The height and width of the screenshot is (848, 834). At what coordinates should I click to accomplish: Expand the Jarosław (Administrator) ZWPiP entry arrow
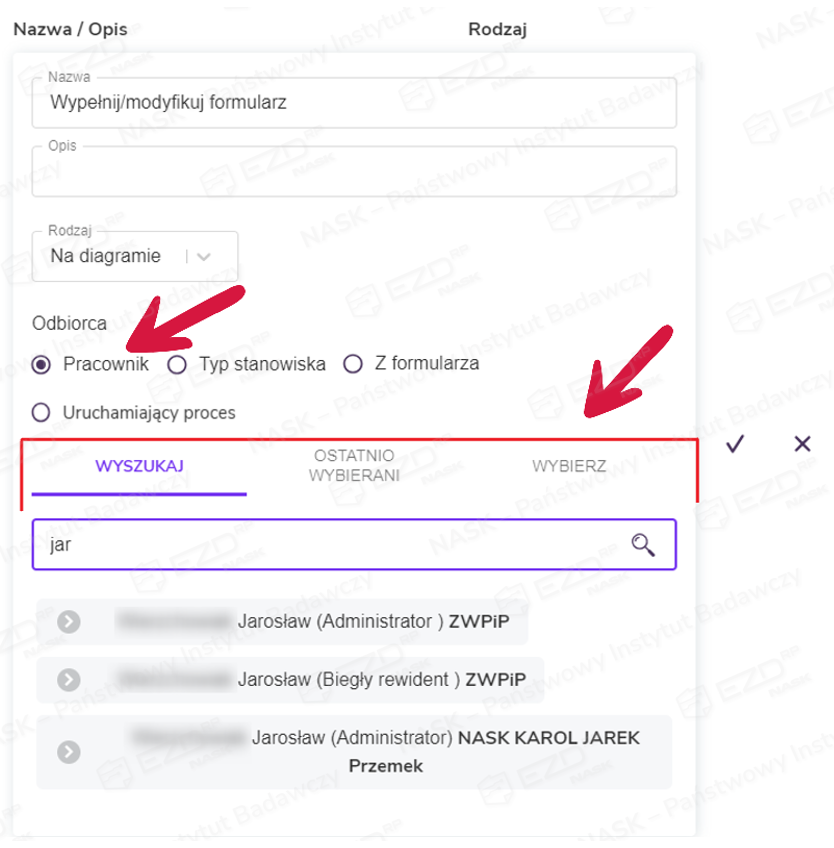click(x=68, y=622)
